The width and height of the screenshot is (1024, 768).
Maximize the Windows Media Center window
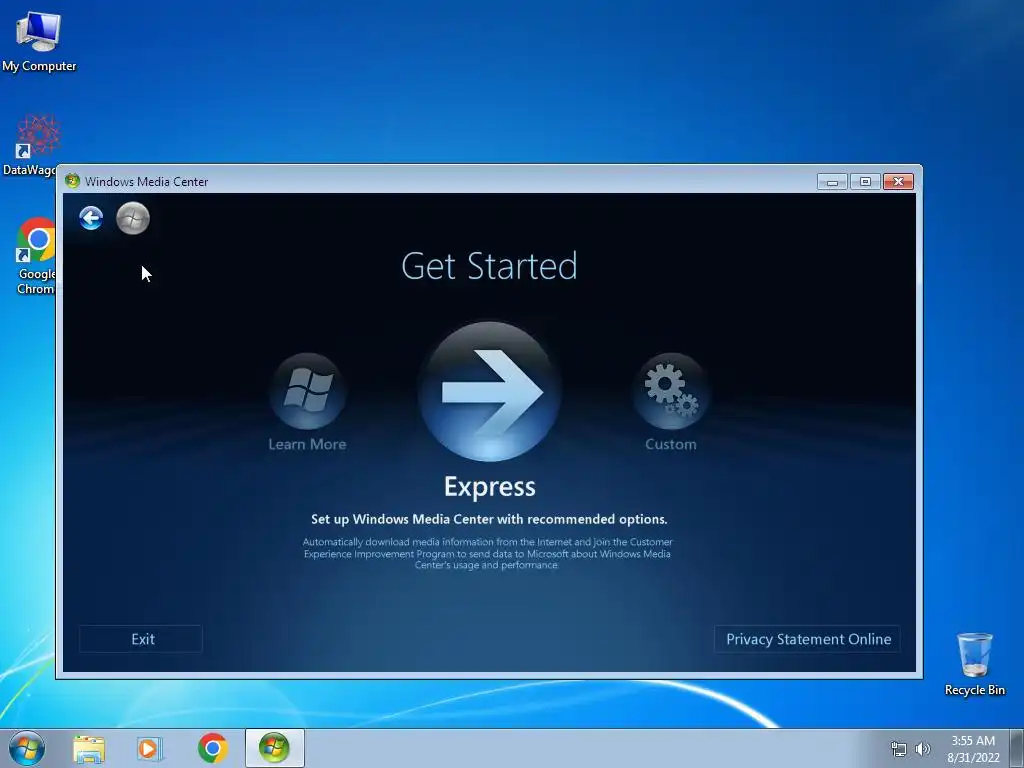[x=865, y=182]
